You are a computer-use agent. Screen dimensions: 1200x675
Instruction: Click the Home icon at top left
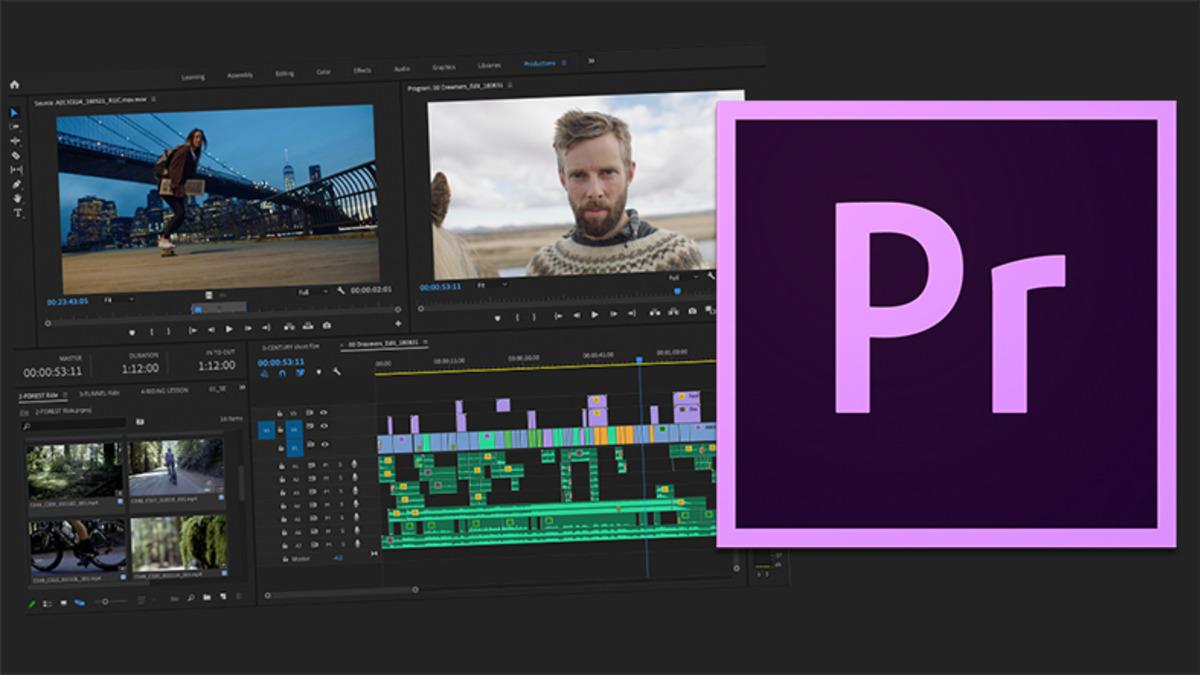click(14, 85)
